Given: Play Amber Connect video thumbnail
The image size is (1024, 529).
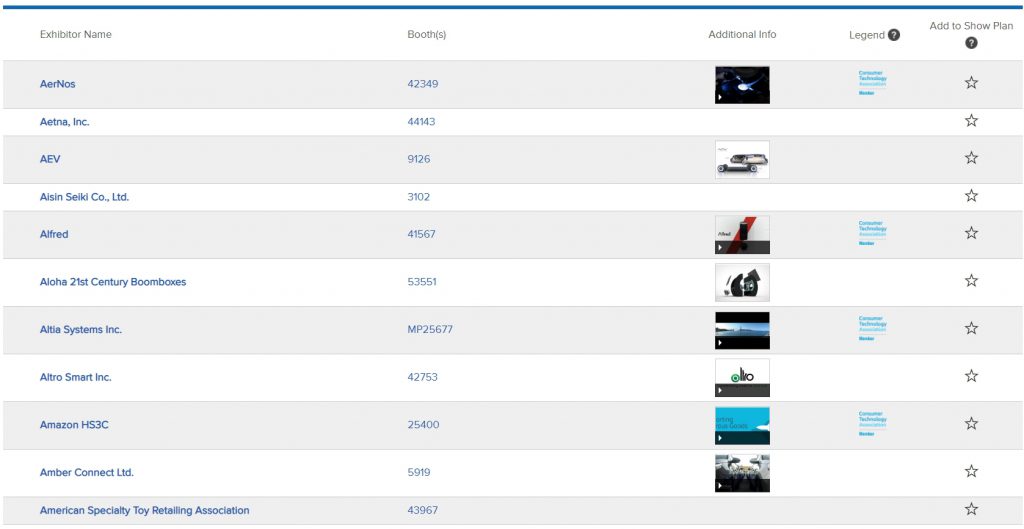Looking at the screenshot, I should coord(742,473).
